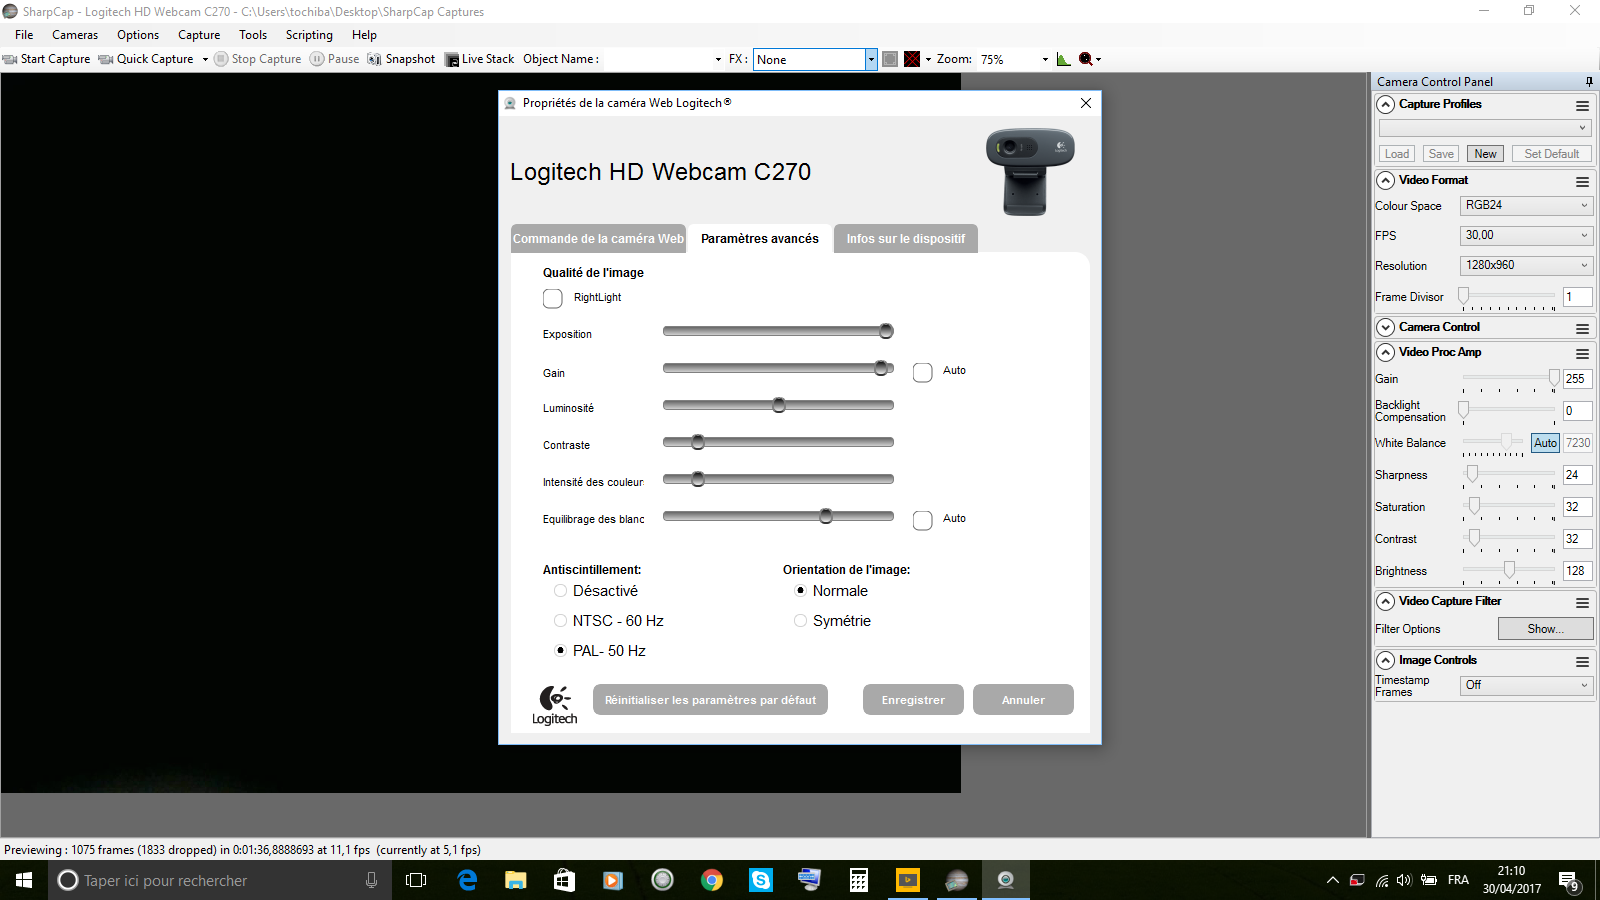Select Désactivé for anti-flicker
Image resolution: width=1600 pixels, height=900 pixels.
point(560,591)
